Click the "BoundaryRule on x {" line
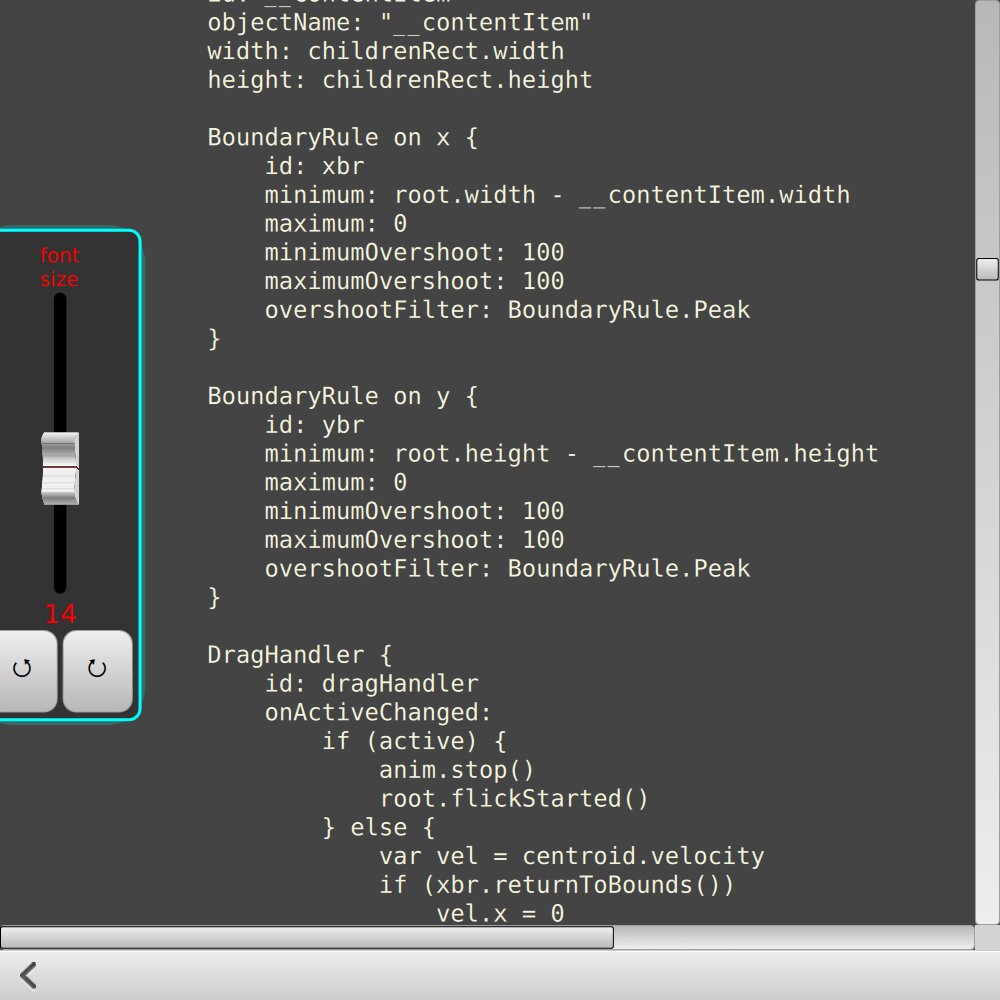 (x=342, y=137)
